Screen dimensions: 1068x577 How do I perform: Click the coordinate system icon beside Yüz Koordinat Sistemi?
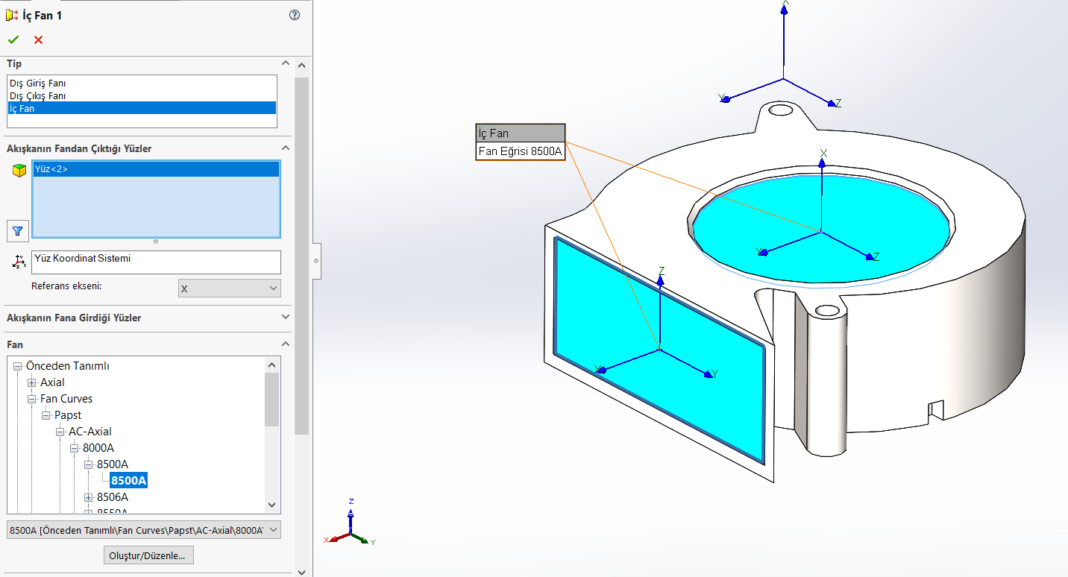[16, 261]
